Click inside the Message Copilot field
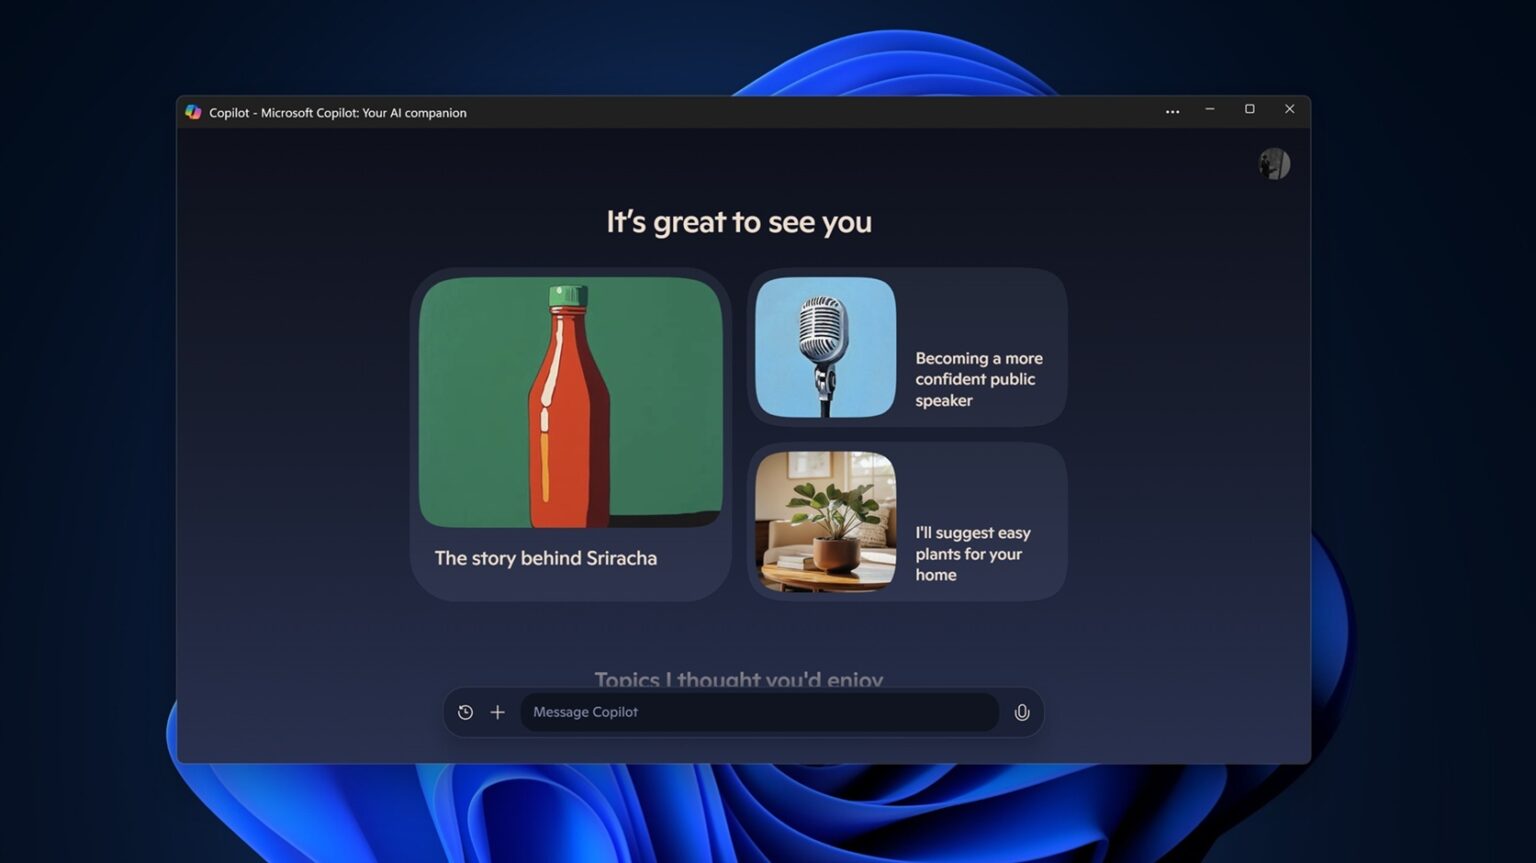1536x863 pixels. [760, 712]
